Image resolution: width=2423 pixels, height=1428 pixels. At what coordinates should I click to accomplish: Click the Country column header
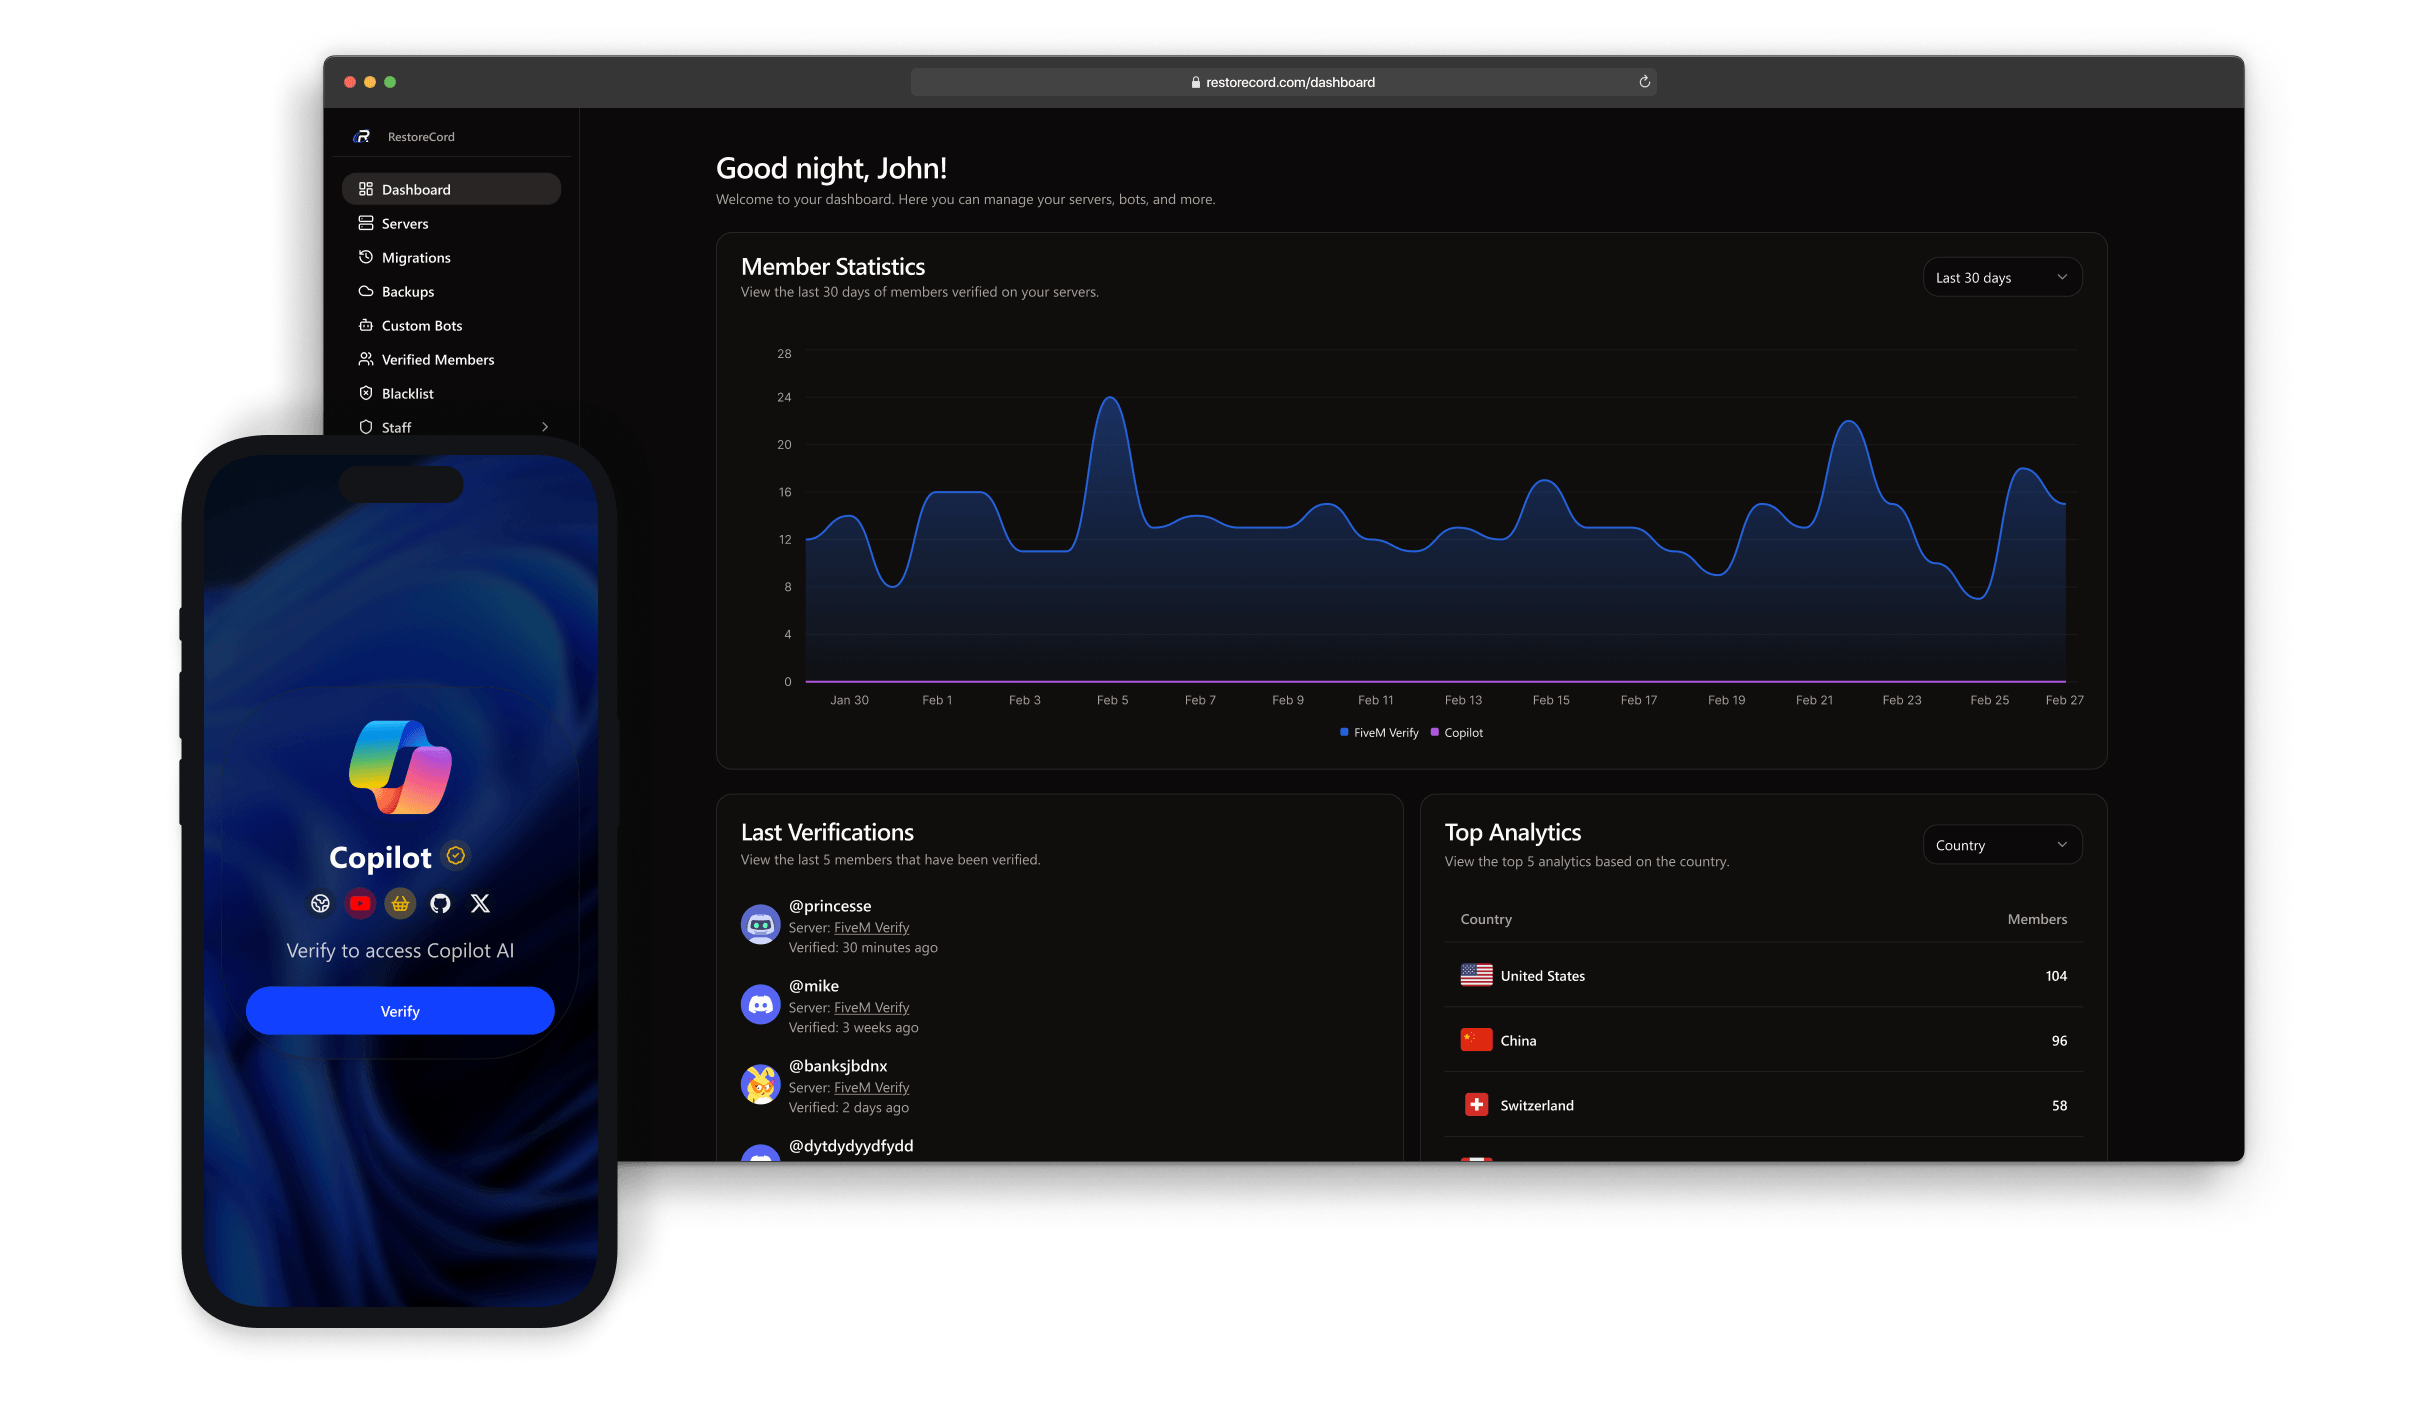[x=1486, y=919]
